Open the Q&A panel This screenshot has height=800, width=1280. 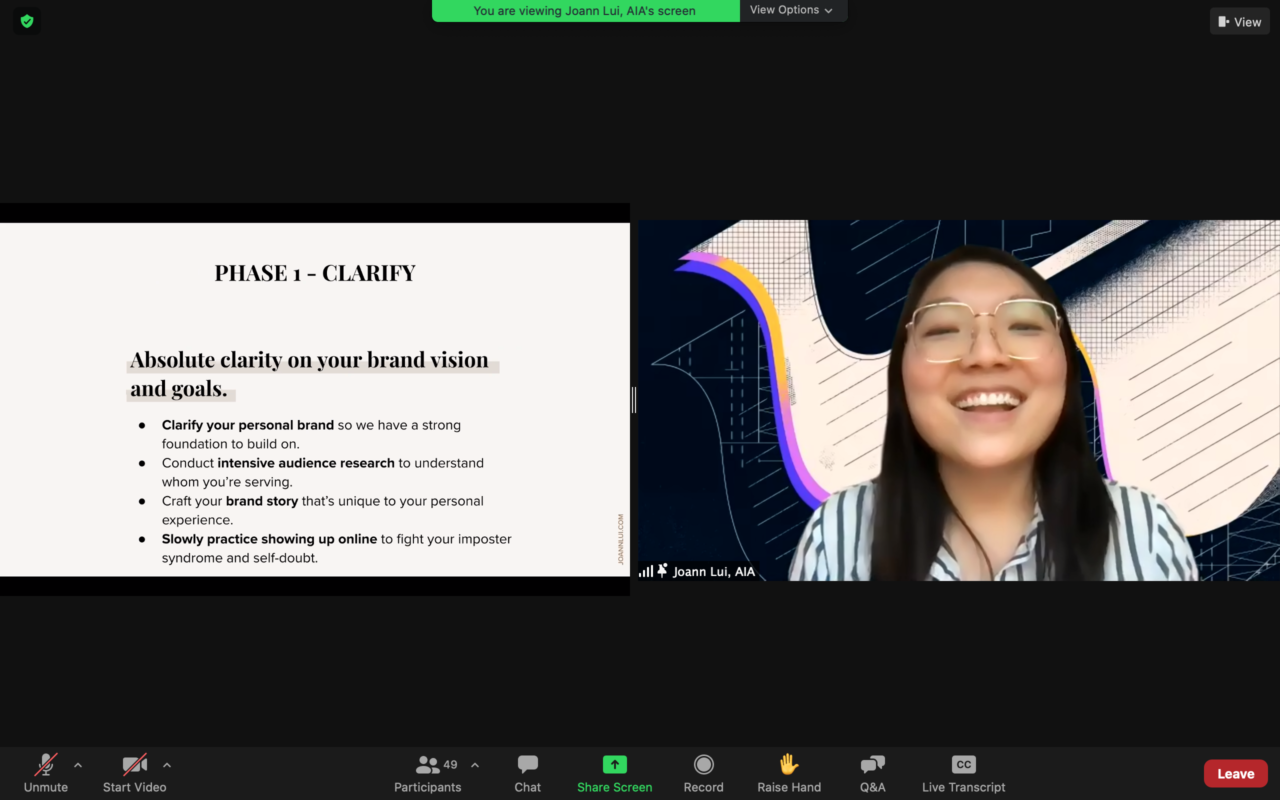pyautogui.click(x=872, y=773)
